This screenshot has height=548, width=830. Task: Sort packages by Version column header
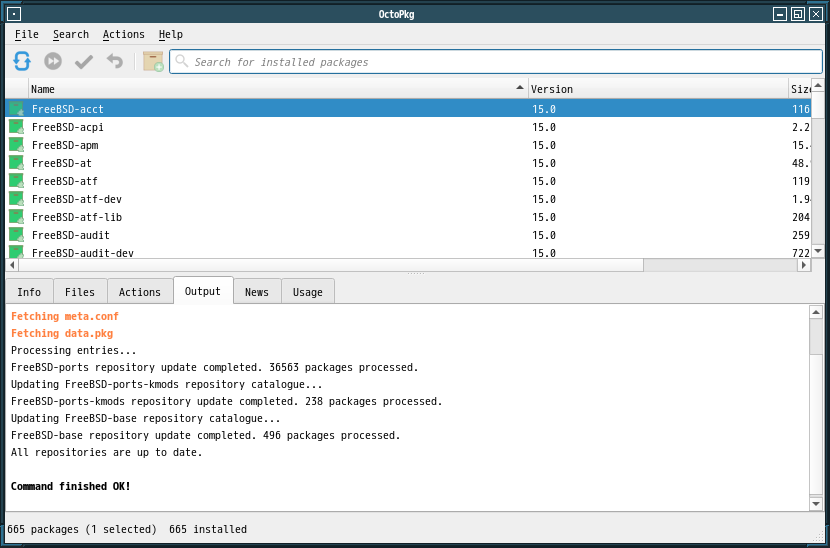658,89
